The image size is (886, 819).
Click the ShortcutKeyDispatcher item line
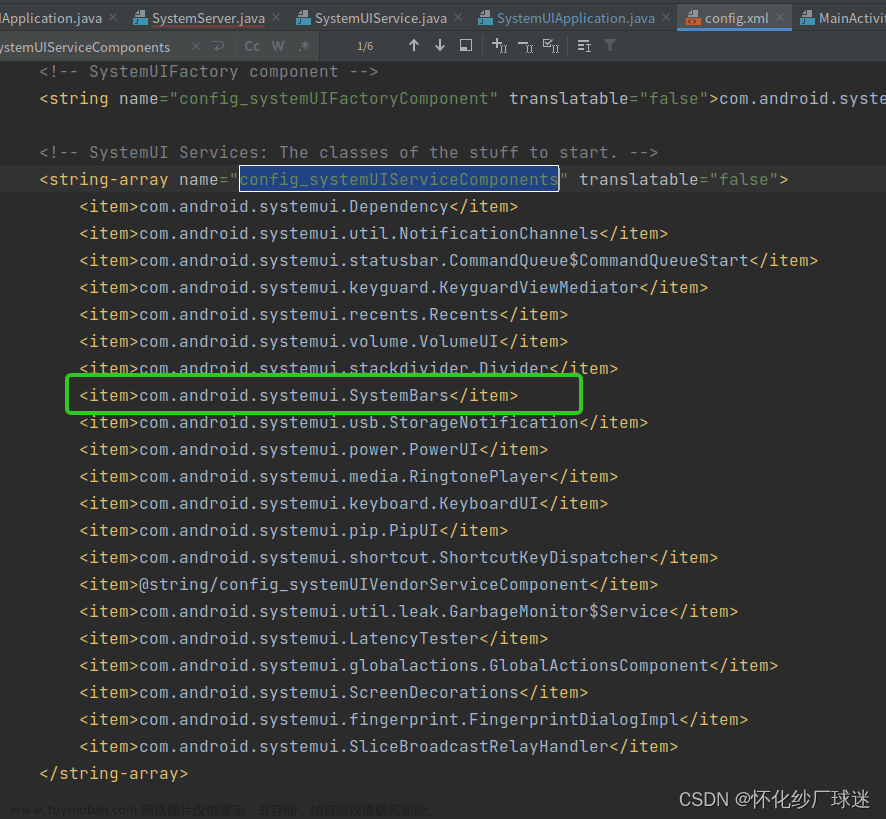[398, 558]
